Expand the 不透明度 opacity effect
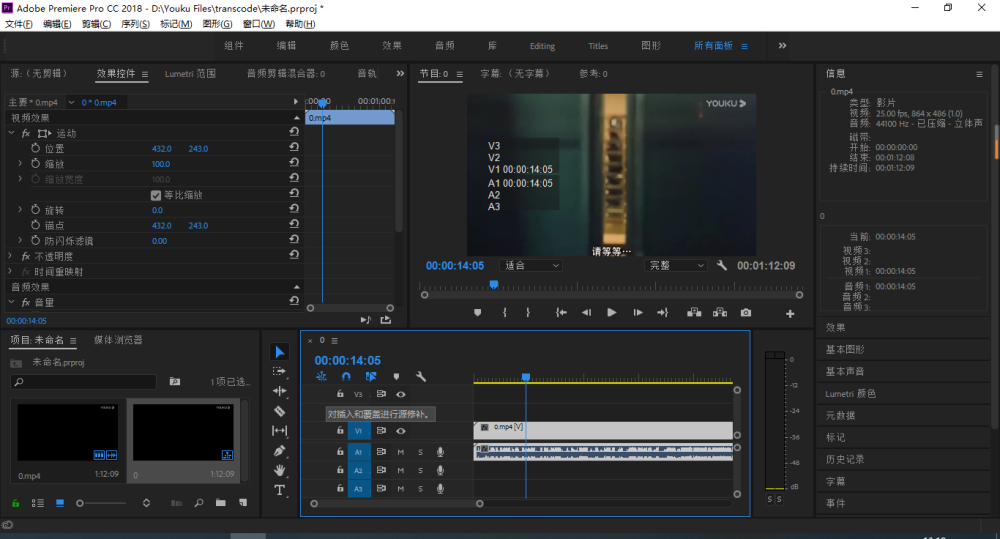 tap(11, 256)
